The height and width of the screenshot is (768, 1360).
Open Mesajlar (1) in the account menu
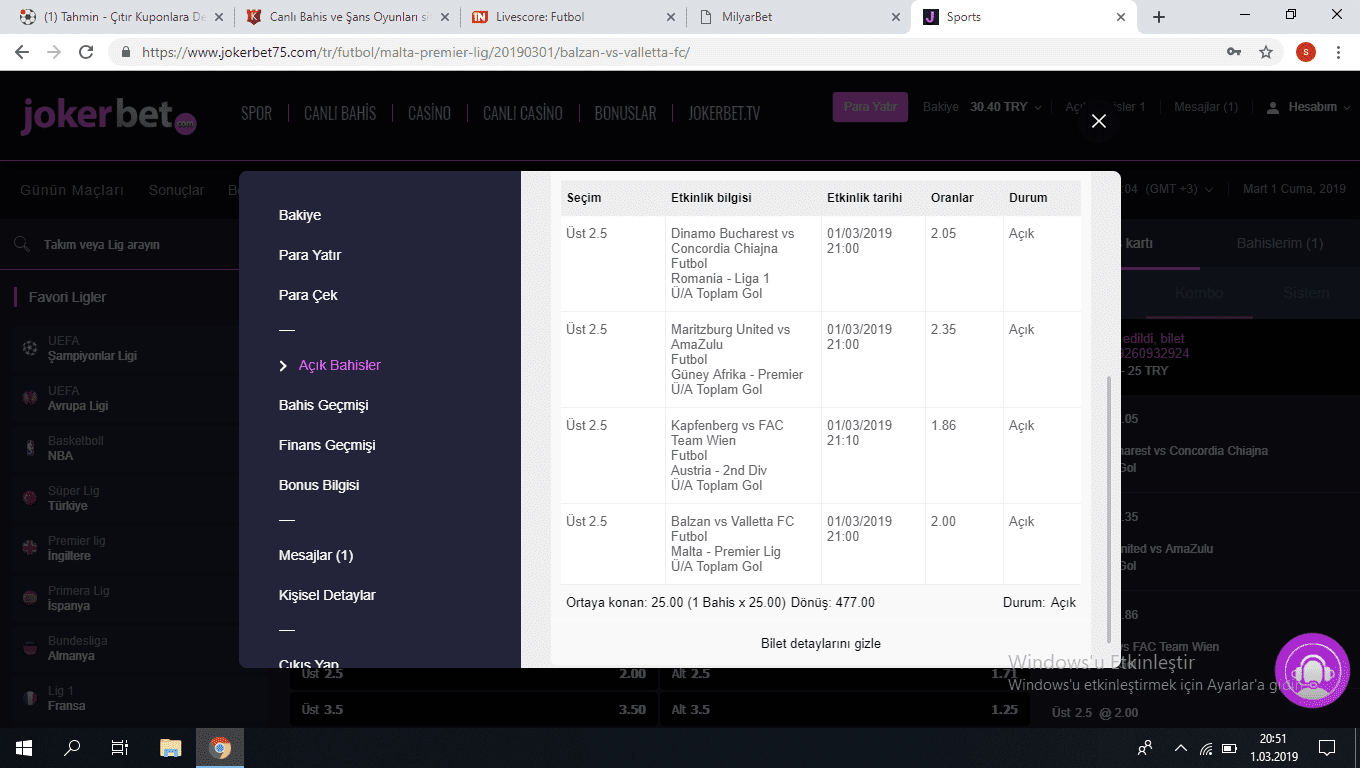coord(316,555)
